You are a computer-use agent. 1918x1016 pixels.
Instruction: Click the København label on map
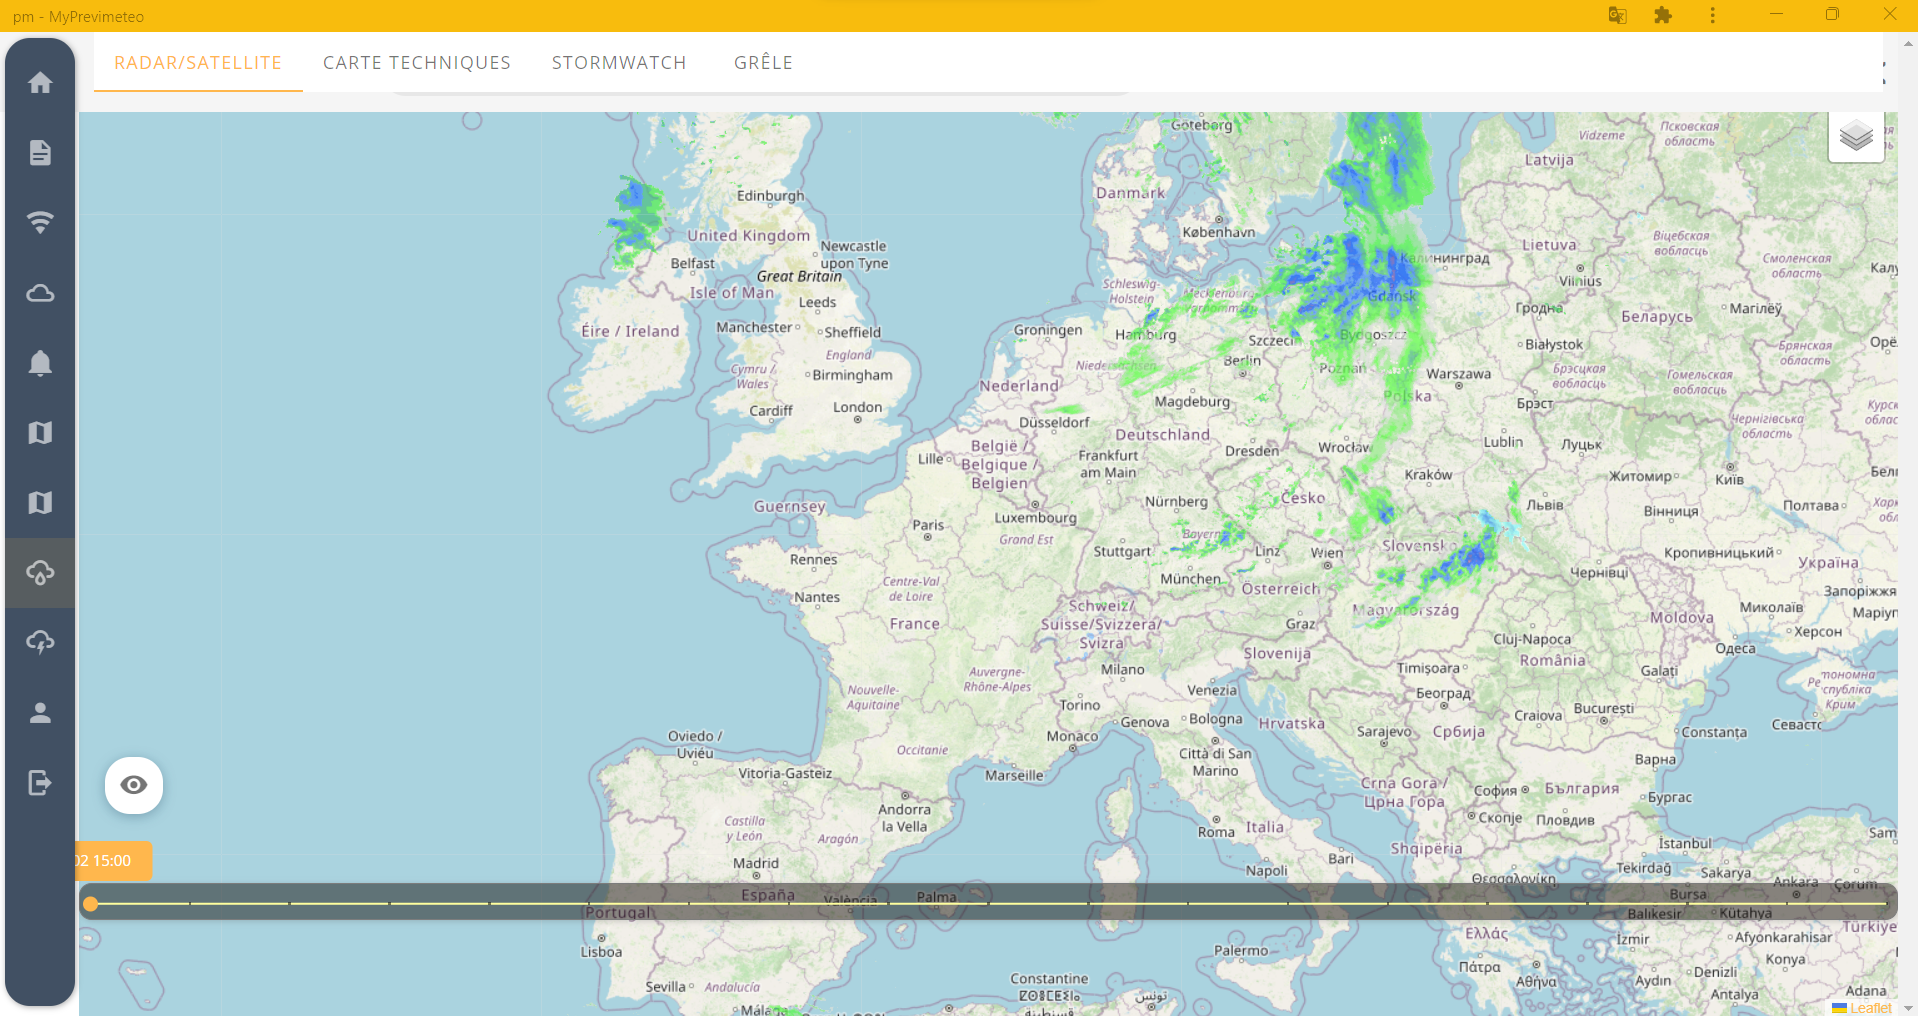(x=1218, y=232)
